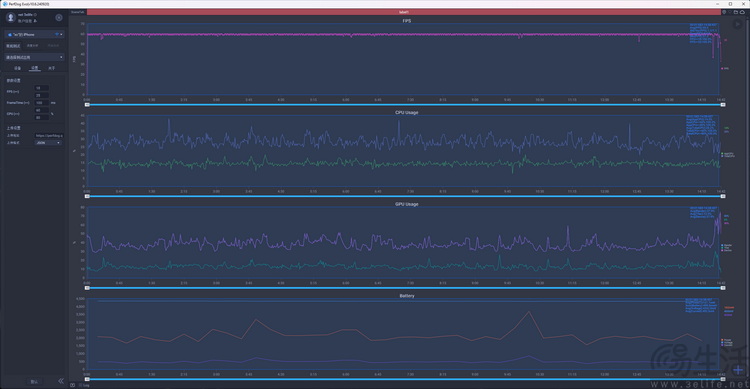Click the heart icon in top bar
The height and width of the screenshot is (389, 750).
(730, 12)
